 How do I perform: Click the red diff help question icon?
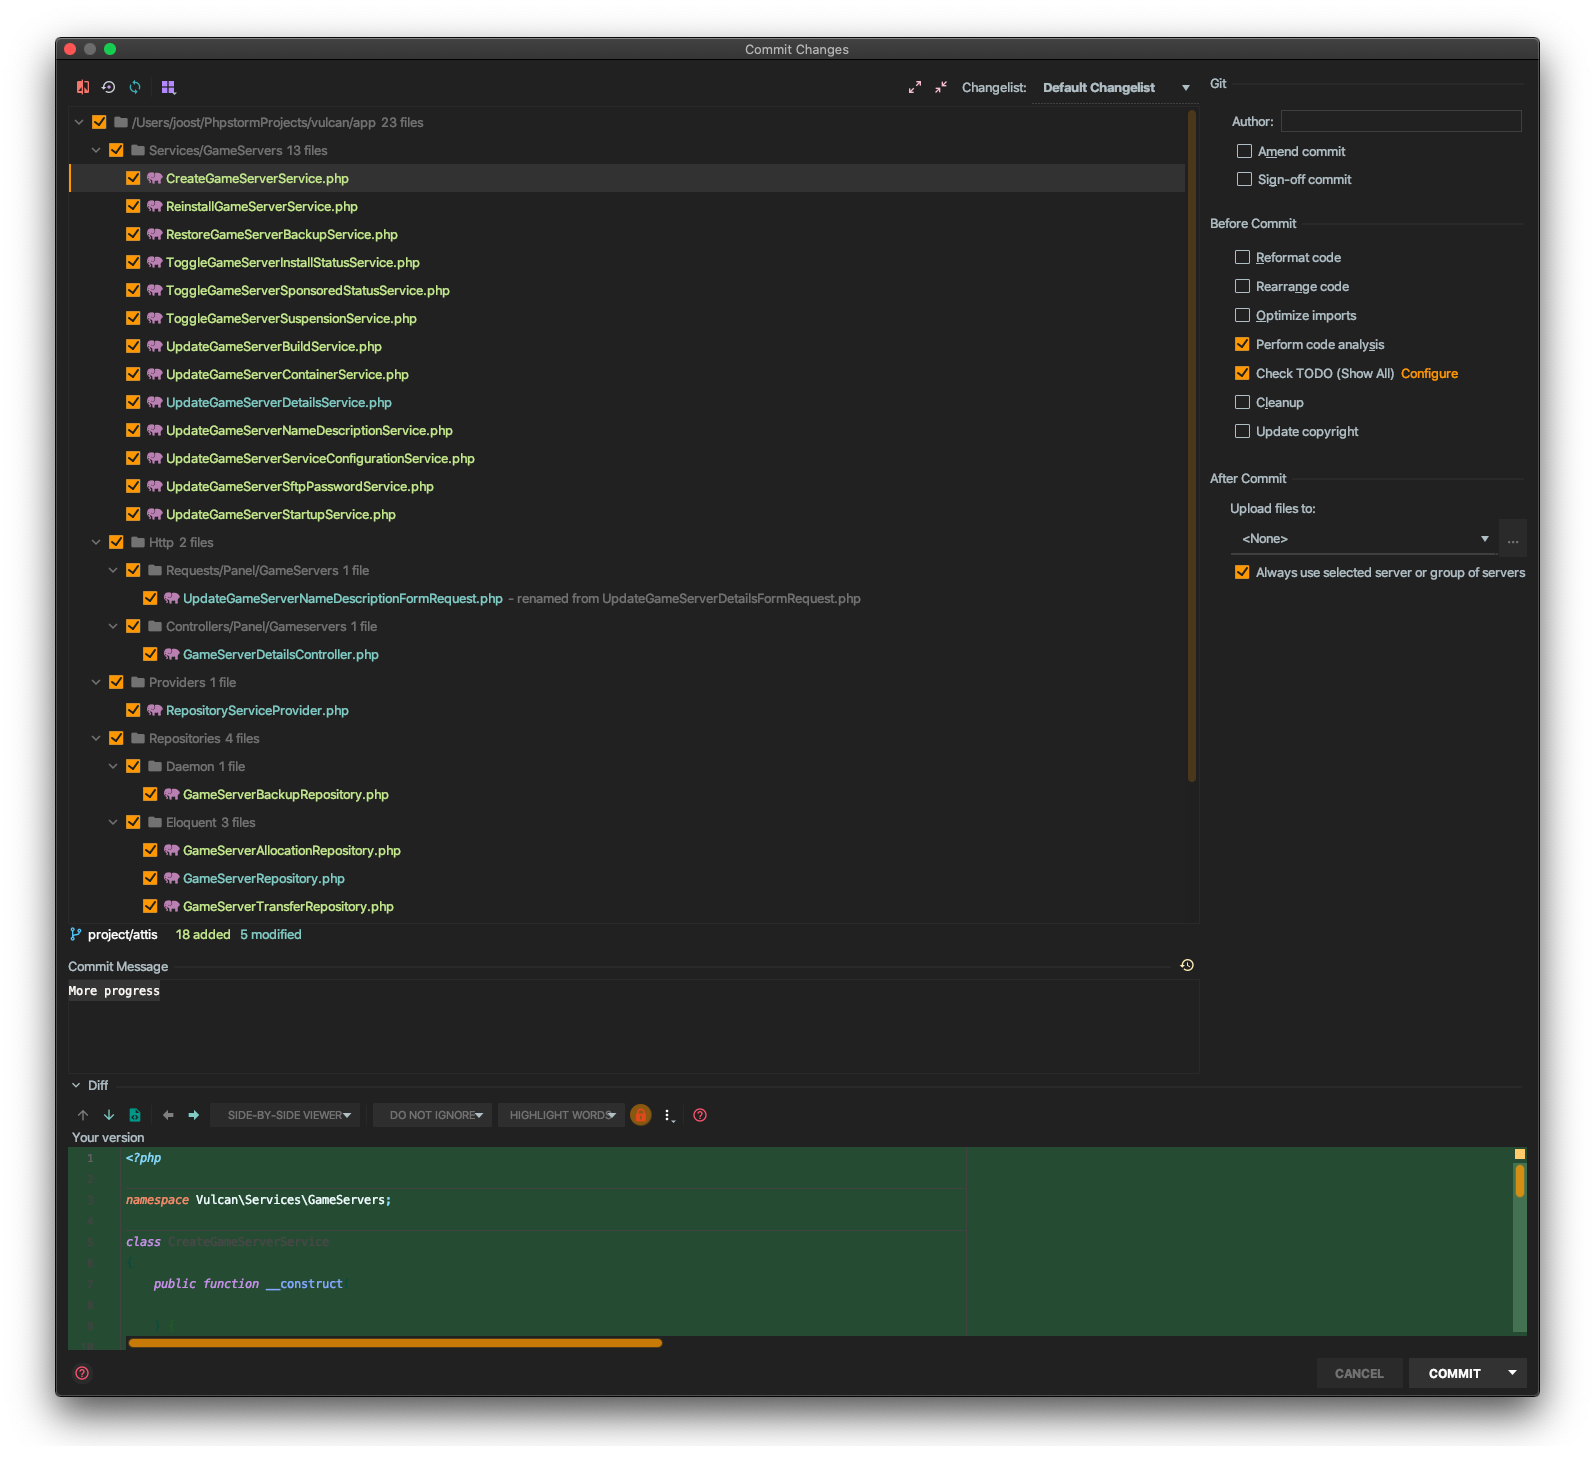pos(700,1115)
